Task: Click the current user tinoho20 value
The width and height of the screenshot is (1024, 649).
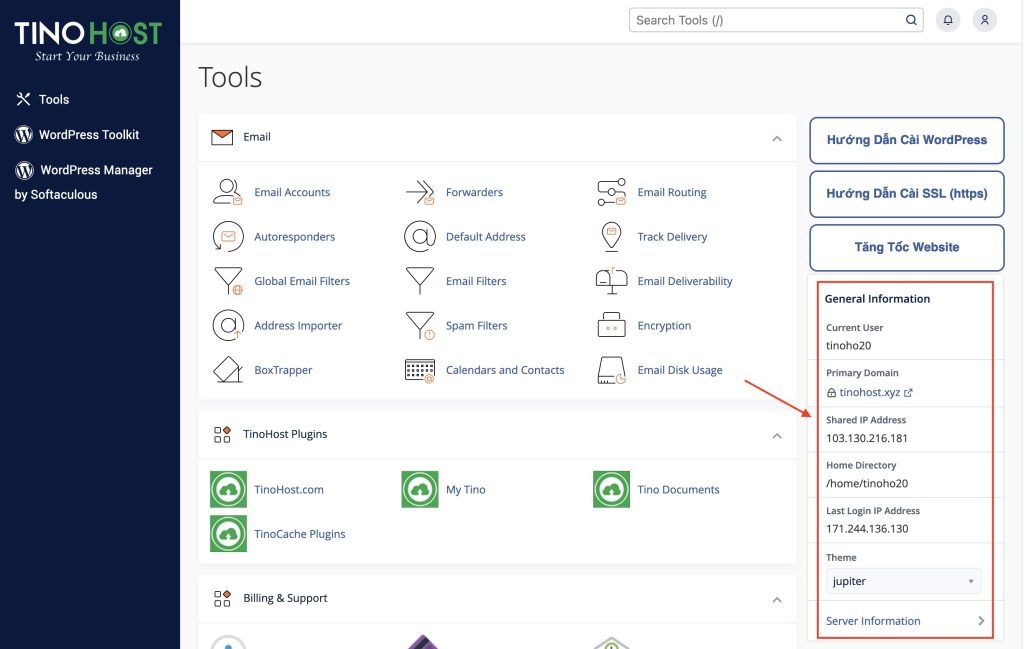Action: pyautogui.click(x=848, y=345)
